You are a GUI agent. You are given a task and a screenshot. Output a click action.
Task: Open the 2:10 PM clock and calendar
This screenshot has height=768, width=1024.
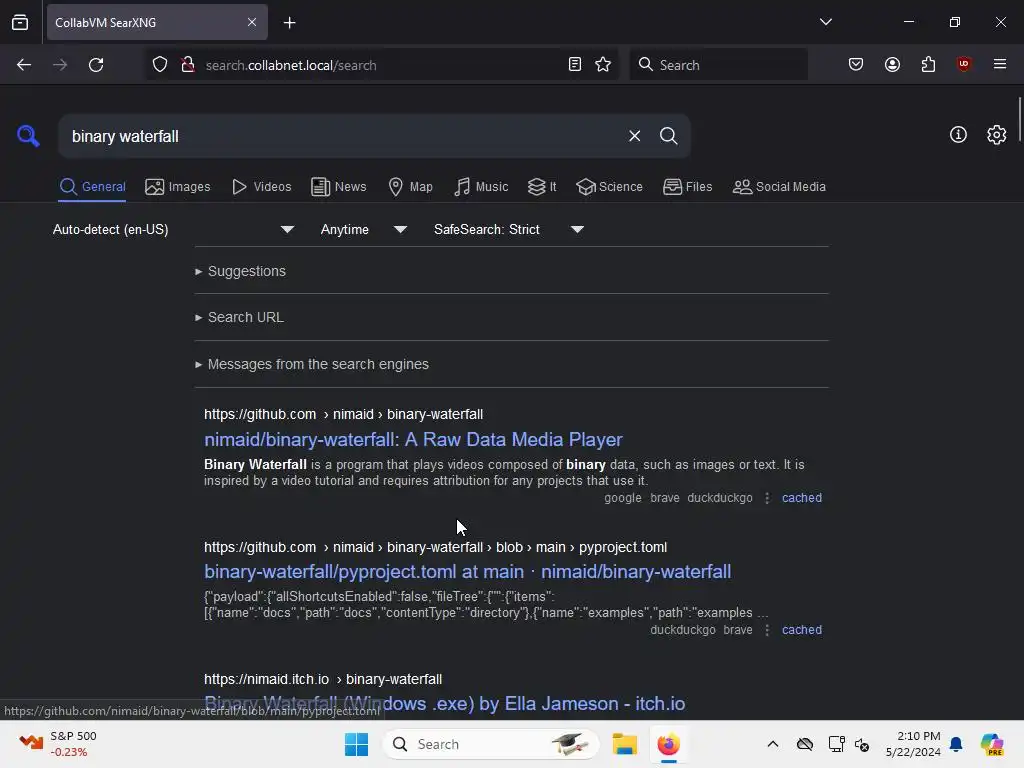[x=914, y=744]
